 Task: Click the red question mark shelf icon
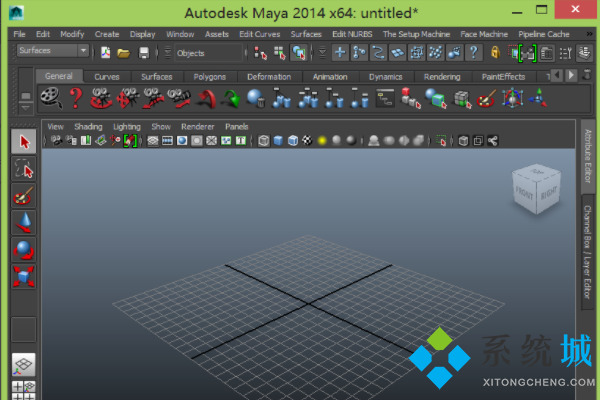point(74,98)
